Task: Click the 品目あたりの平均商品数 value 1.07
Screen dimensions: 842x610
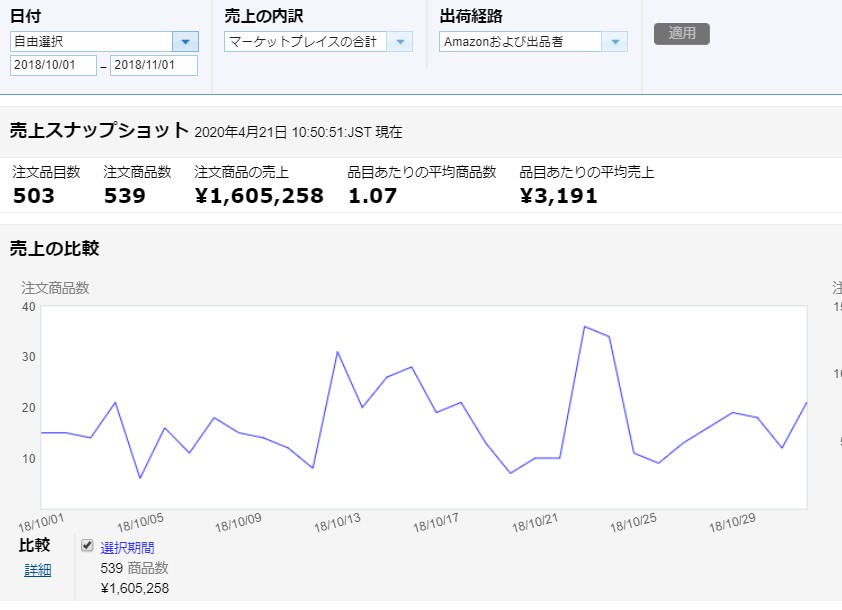Action: pyautogui.click(x=372, y=196)
